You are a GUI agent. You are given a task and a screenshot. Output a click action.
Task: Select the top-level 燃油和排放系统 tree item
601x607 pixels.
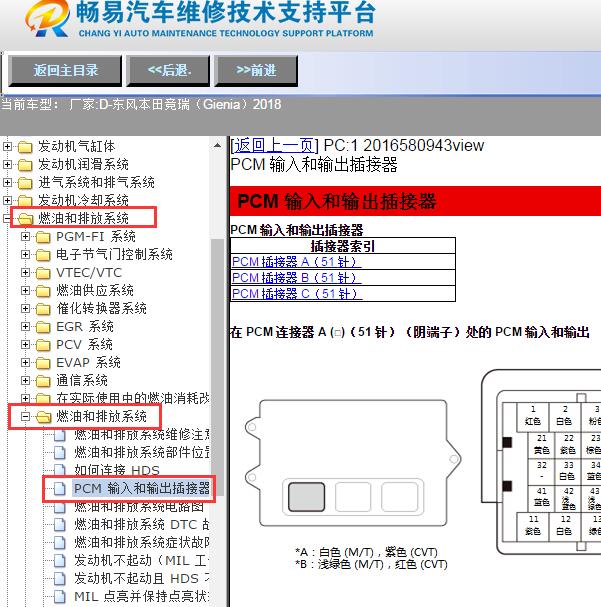pyautogui.click(x=83, y=218)
